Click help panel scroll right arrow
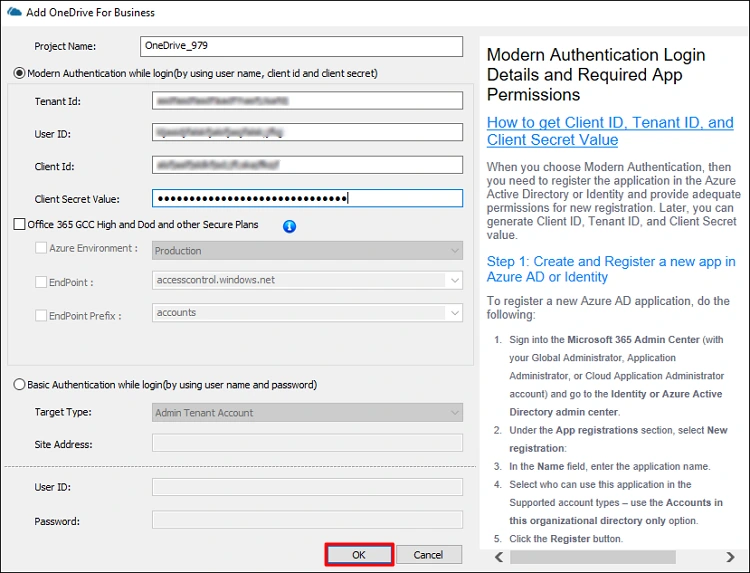The width and height of the screenshot is (750, 573). point(730,557)
